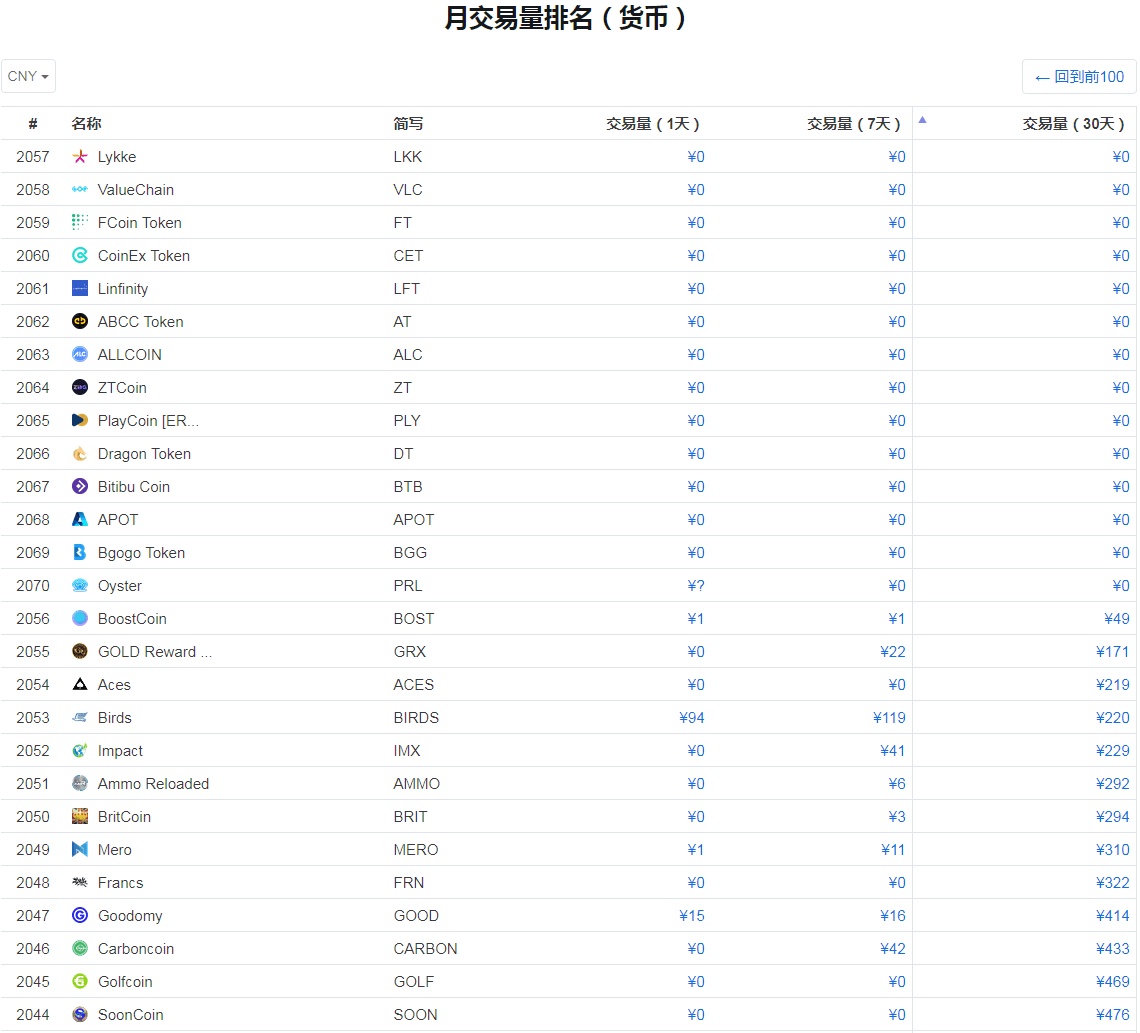Open the Lykke coin link
Image resolution: width=1140 pixels, height=1033 pixels.
[117, 156]
